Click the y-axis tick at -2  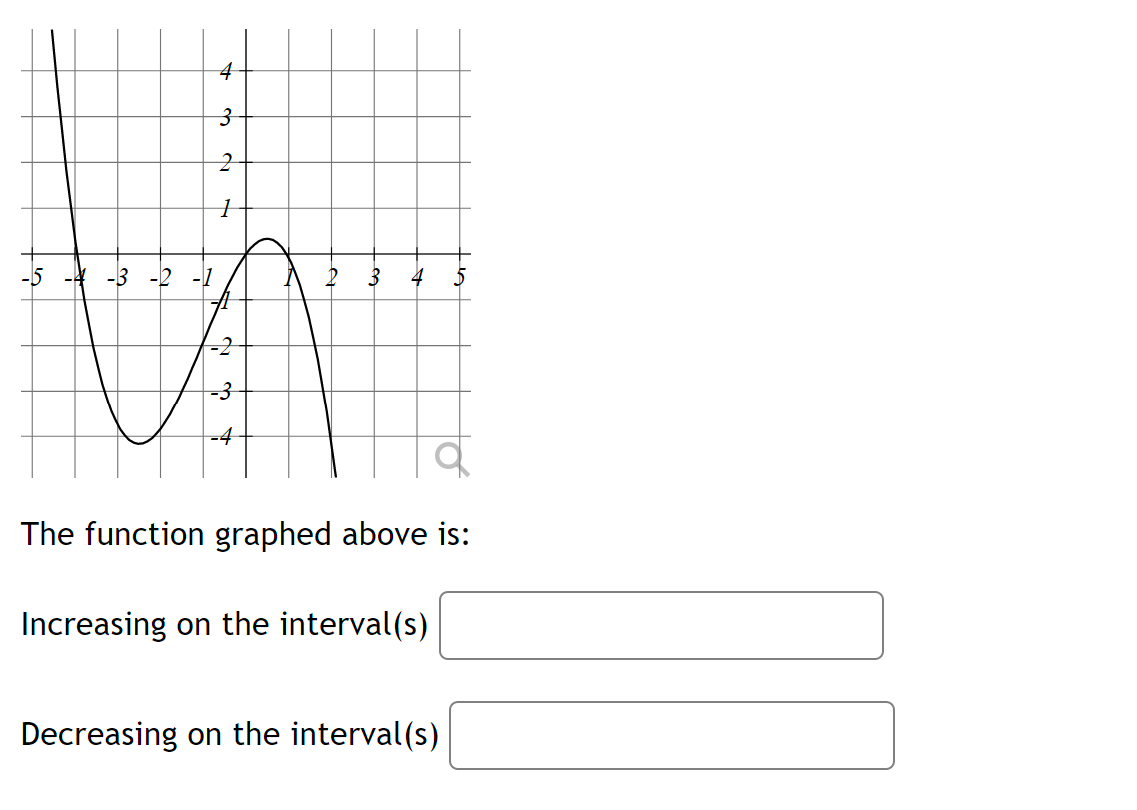[246, 346]
